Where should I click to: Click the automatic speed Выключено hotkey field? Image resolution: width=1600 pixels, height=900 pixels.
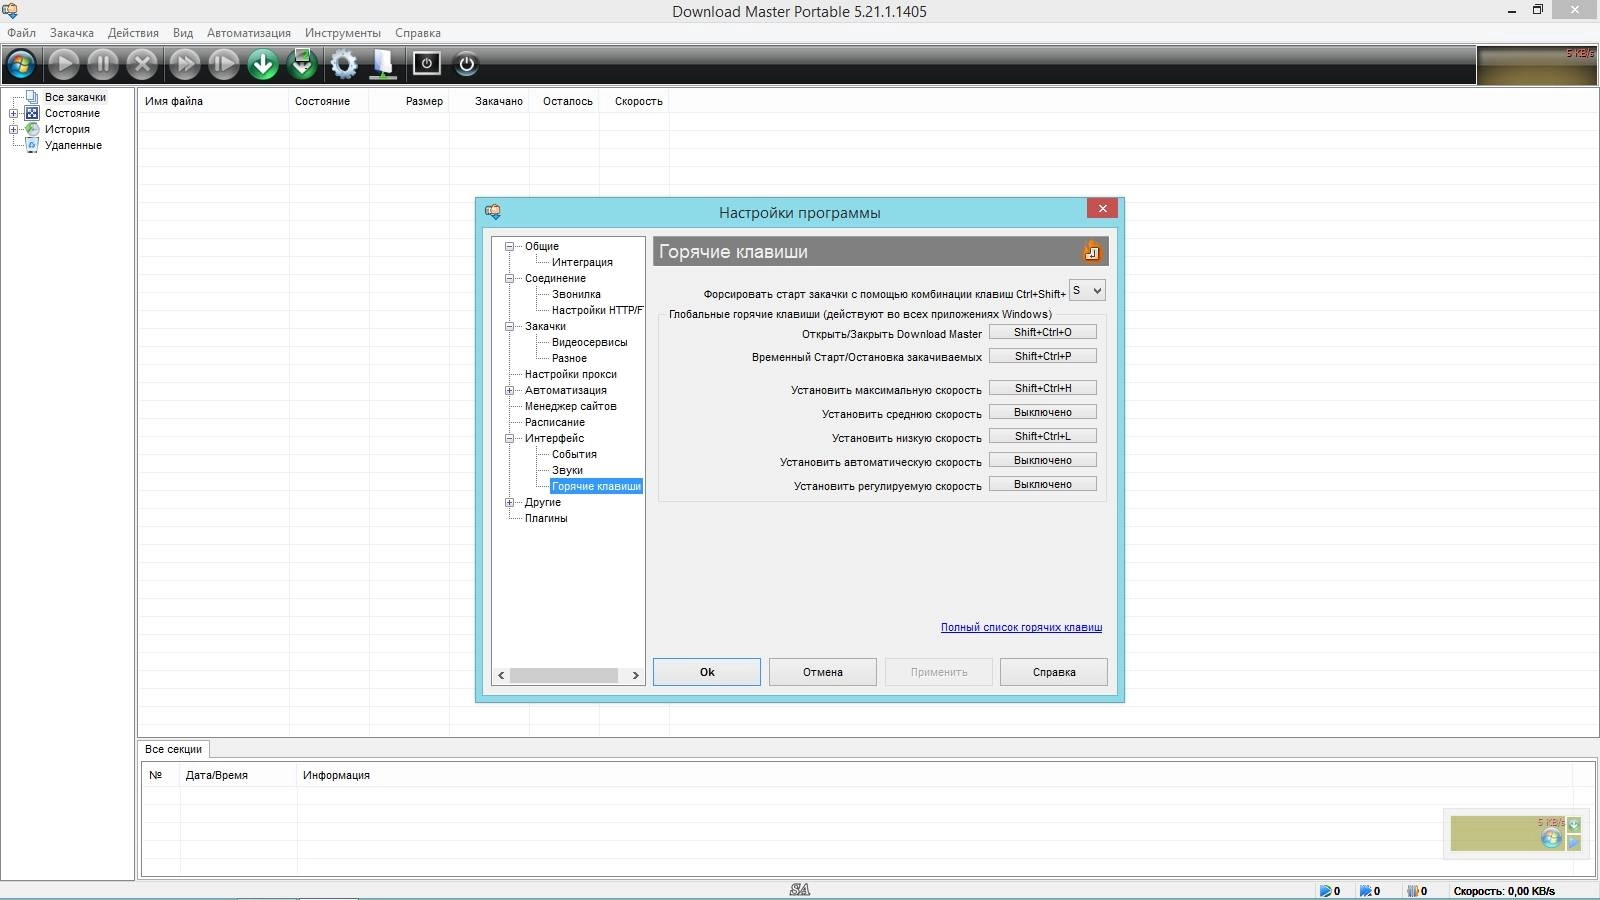(1043, 460)
